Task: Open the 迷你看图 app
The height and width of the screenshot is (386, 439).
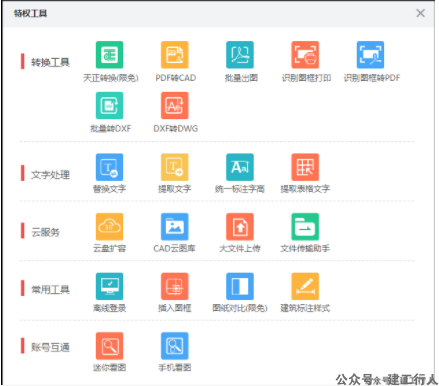Action: [109, 346]
